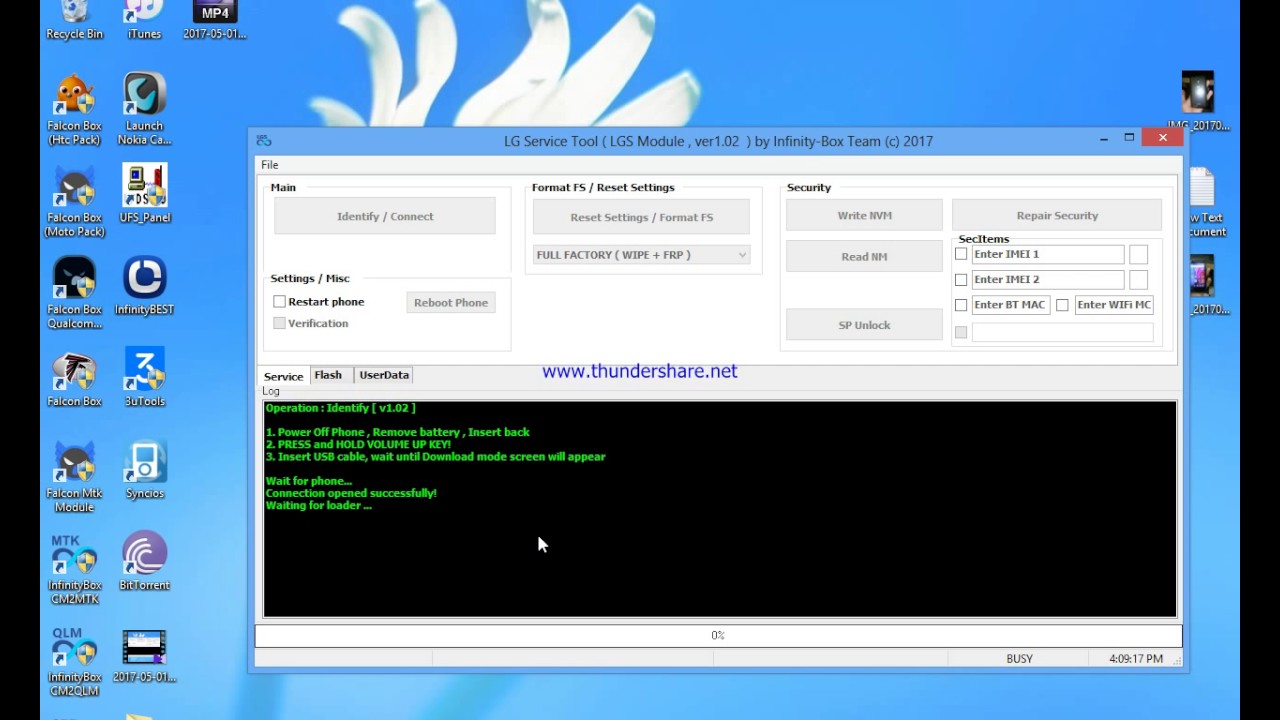
Task: Open the Syncios desktop shortcut
Action: [144, 470]
